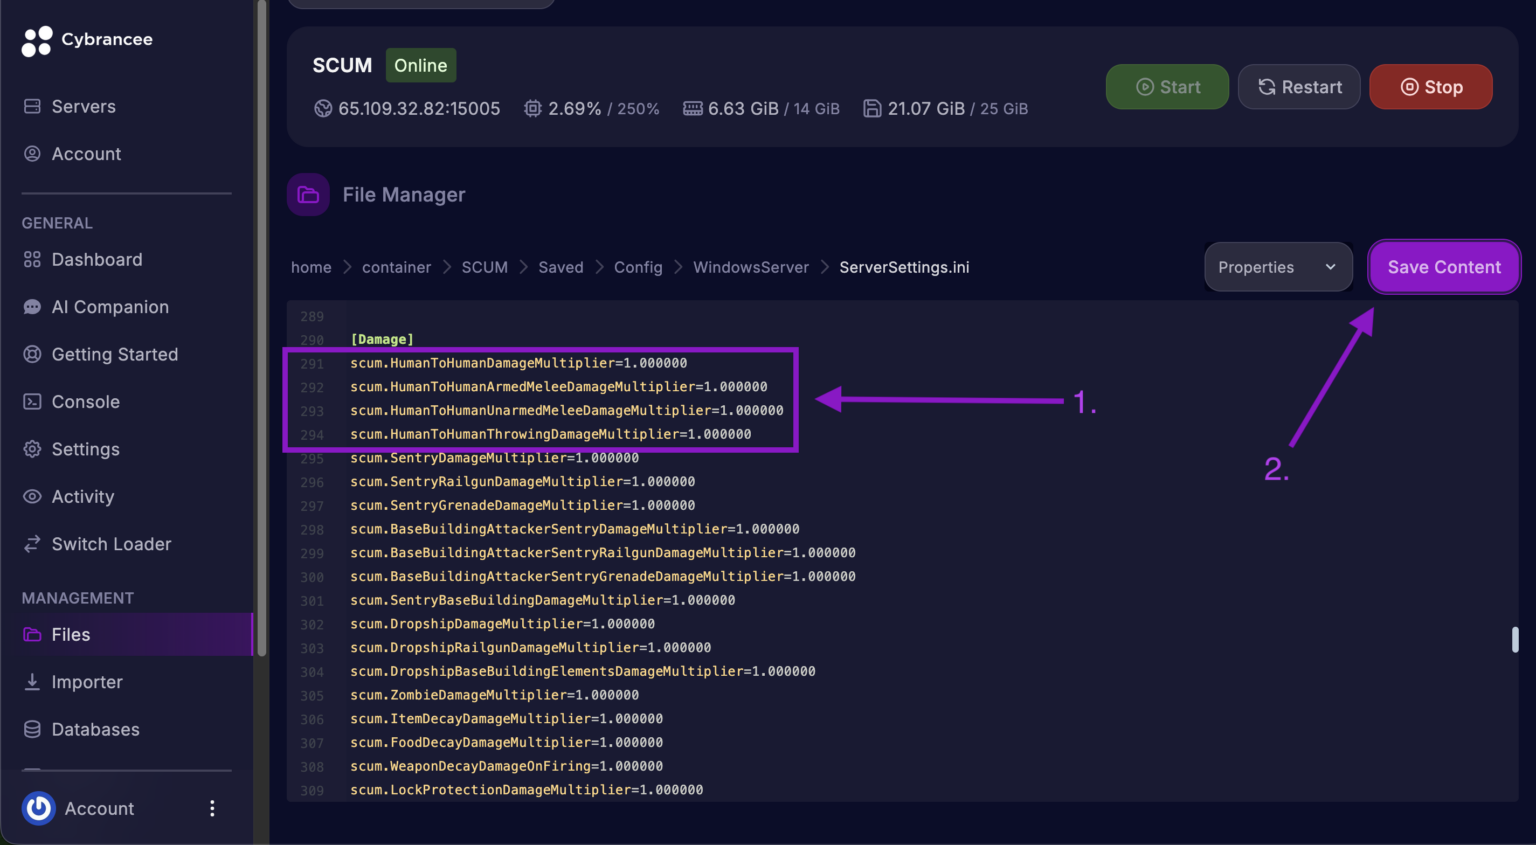
Task: Click the Switch Loader arrows icon
Action: tap(32, 544)
